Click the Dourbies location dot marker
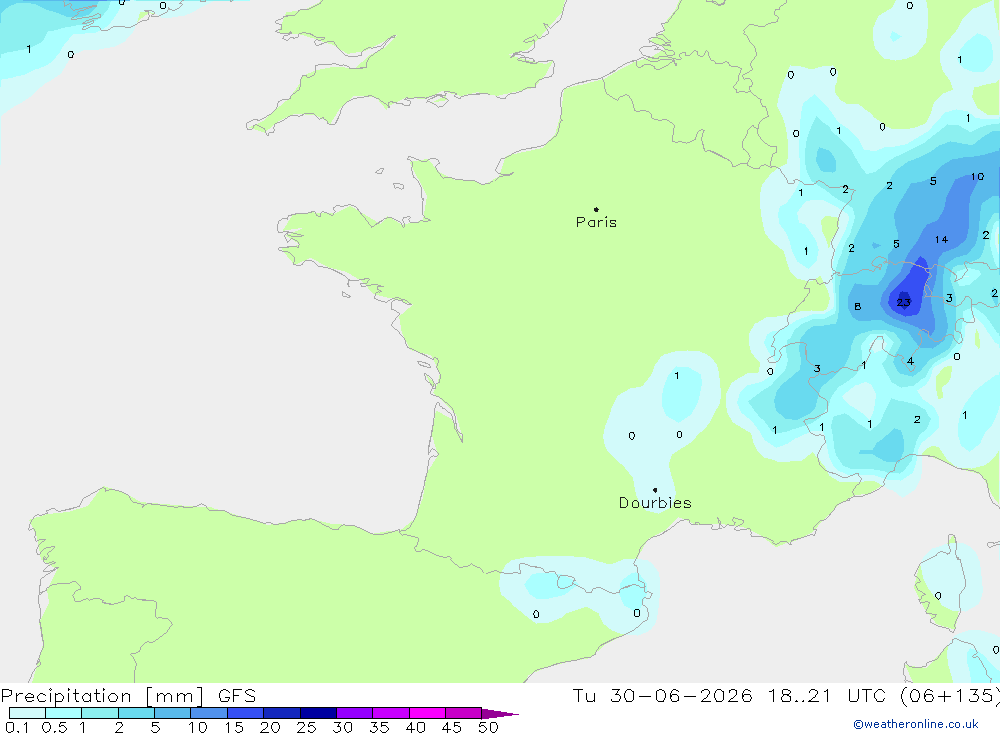The image size is (1000, 733). point(655,490)
